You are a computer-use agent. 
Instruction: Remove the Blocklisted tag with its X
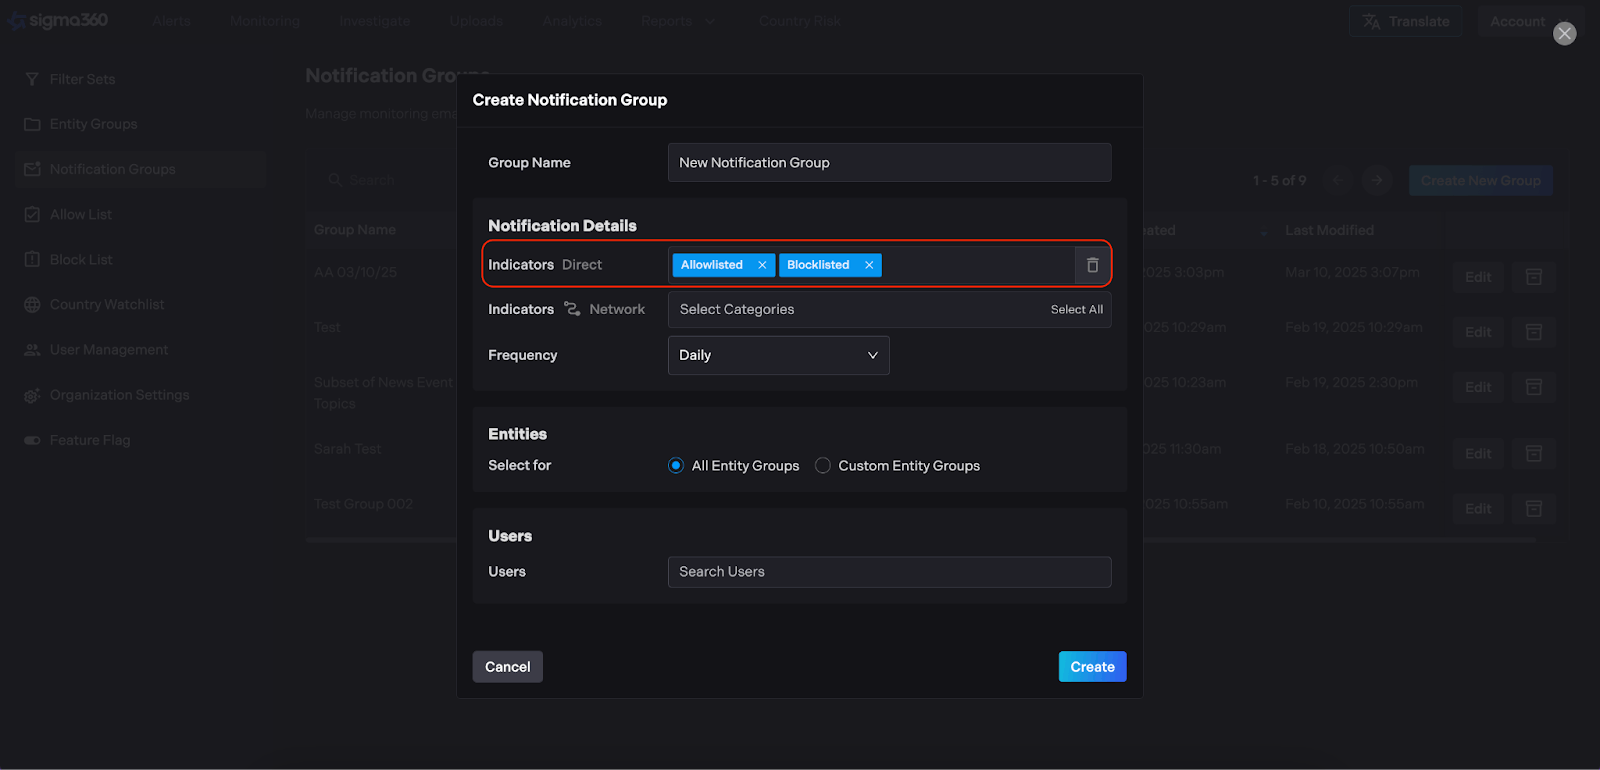(x=869, y=265)
